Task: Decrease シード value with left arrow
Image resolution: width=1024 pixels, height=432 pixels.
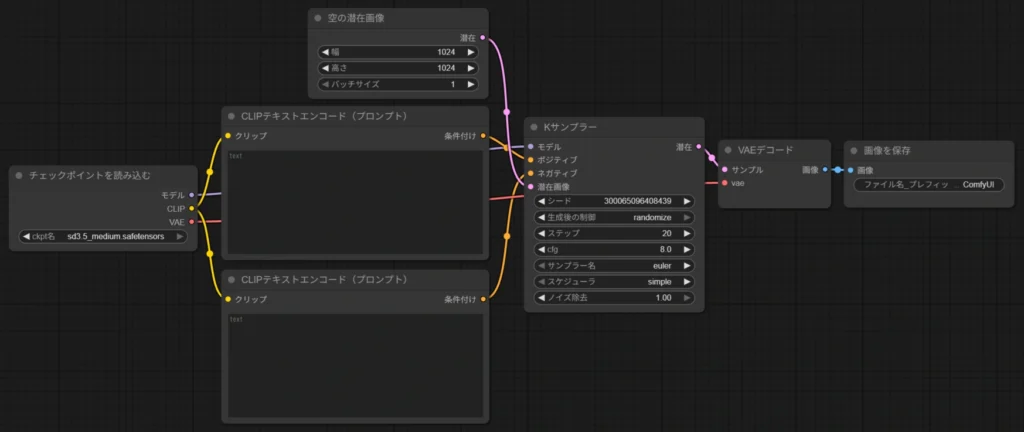Action: pyautogui.click(x=541, y=201)
